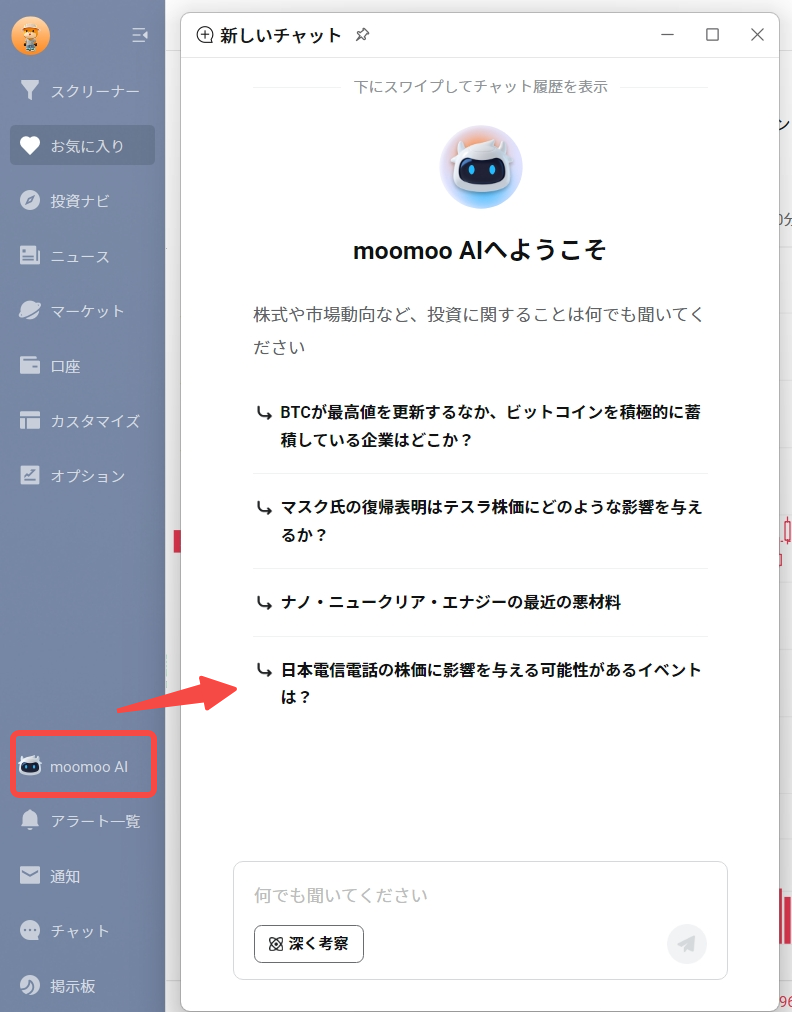Click the new chat plus icon
Viewport: 792px width, 1012px height.
click(205, 35)
